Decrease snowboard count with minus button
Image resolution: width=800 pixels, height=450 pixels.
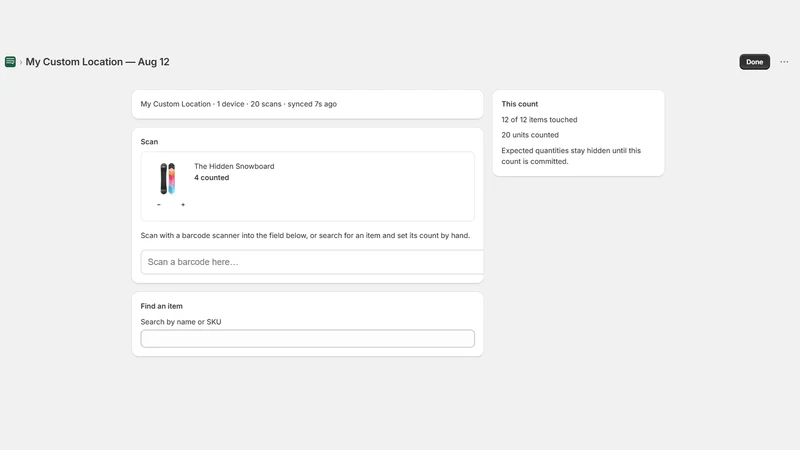[159, 205]
